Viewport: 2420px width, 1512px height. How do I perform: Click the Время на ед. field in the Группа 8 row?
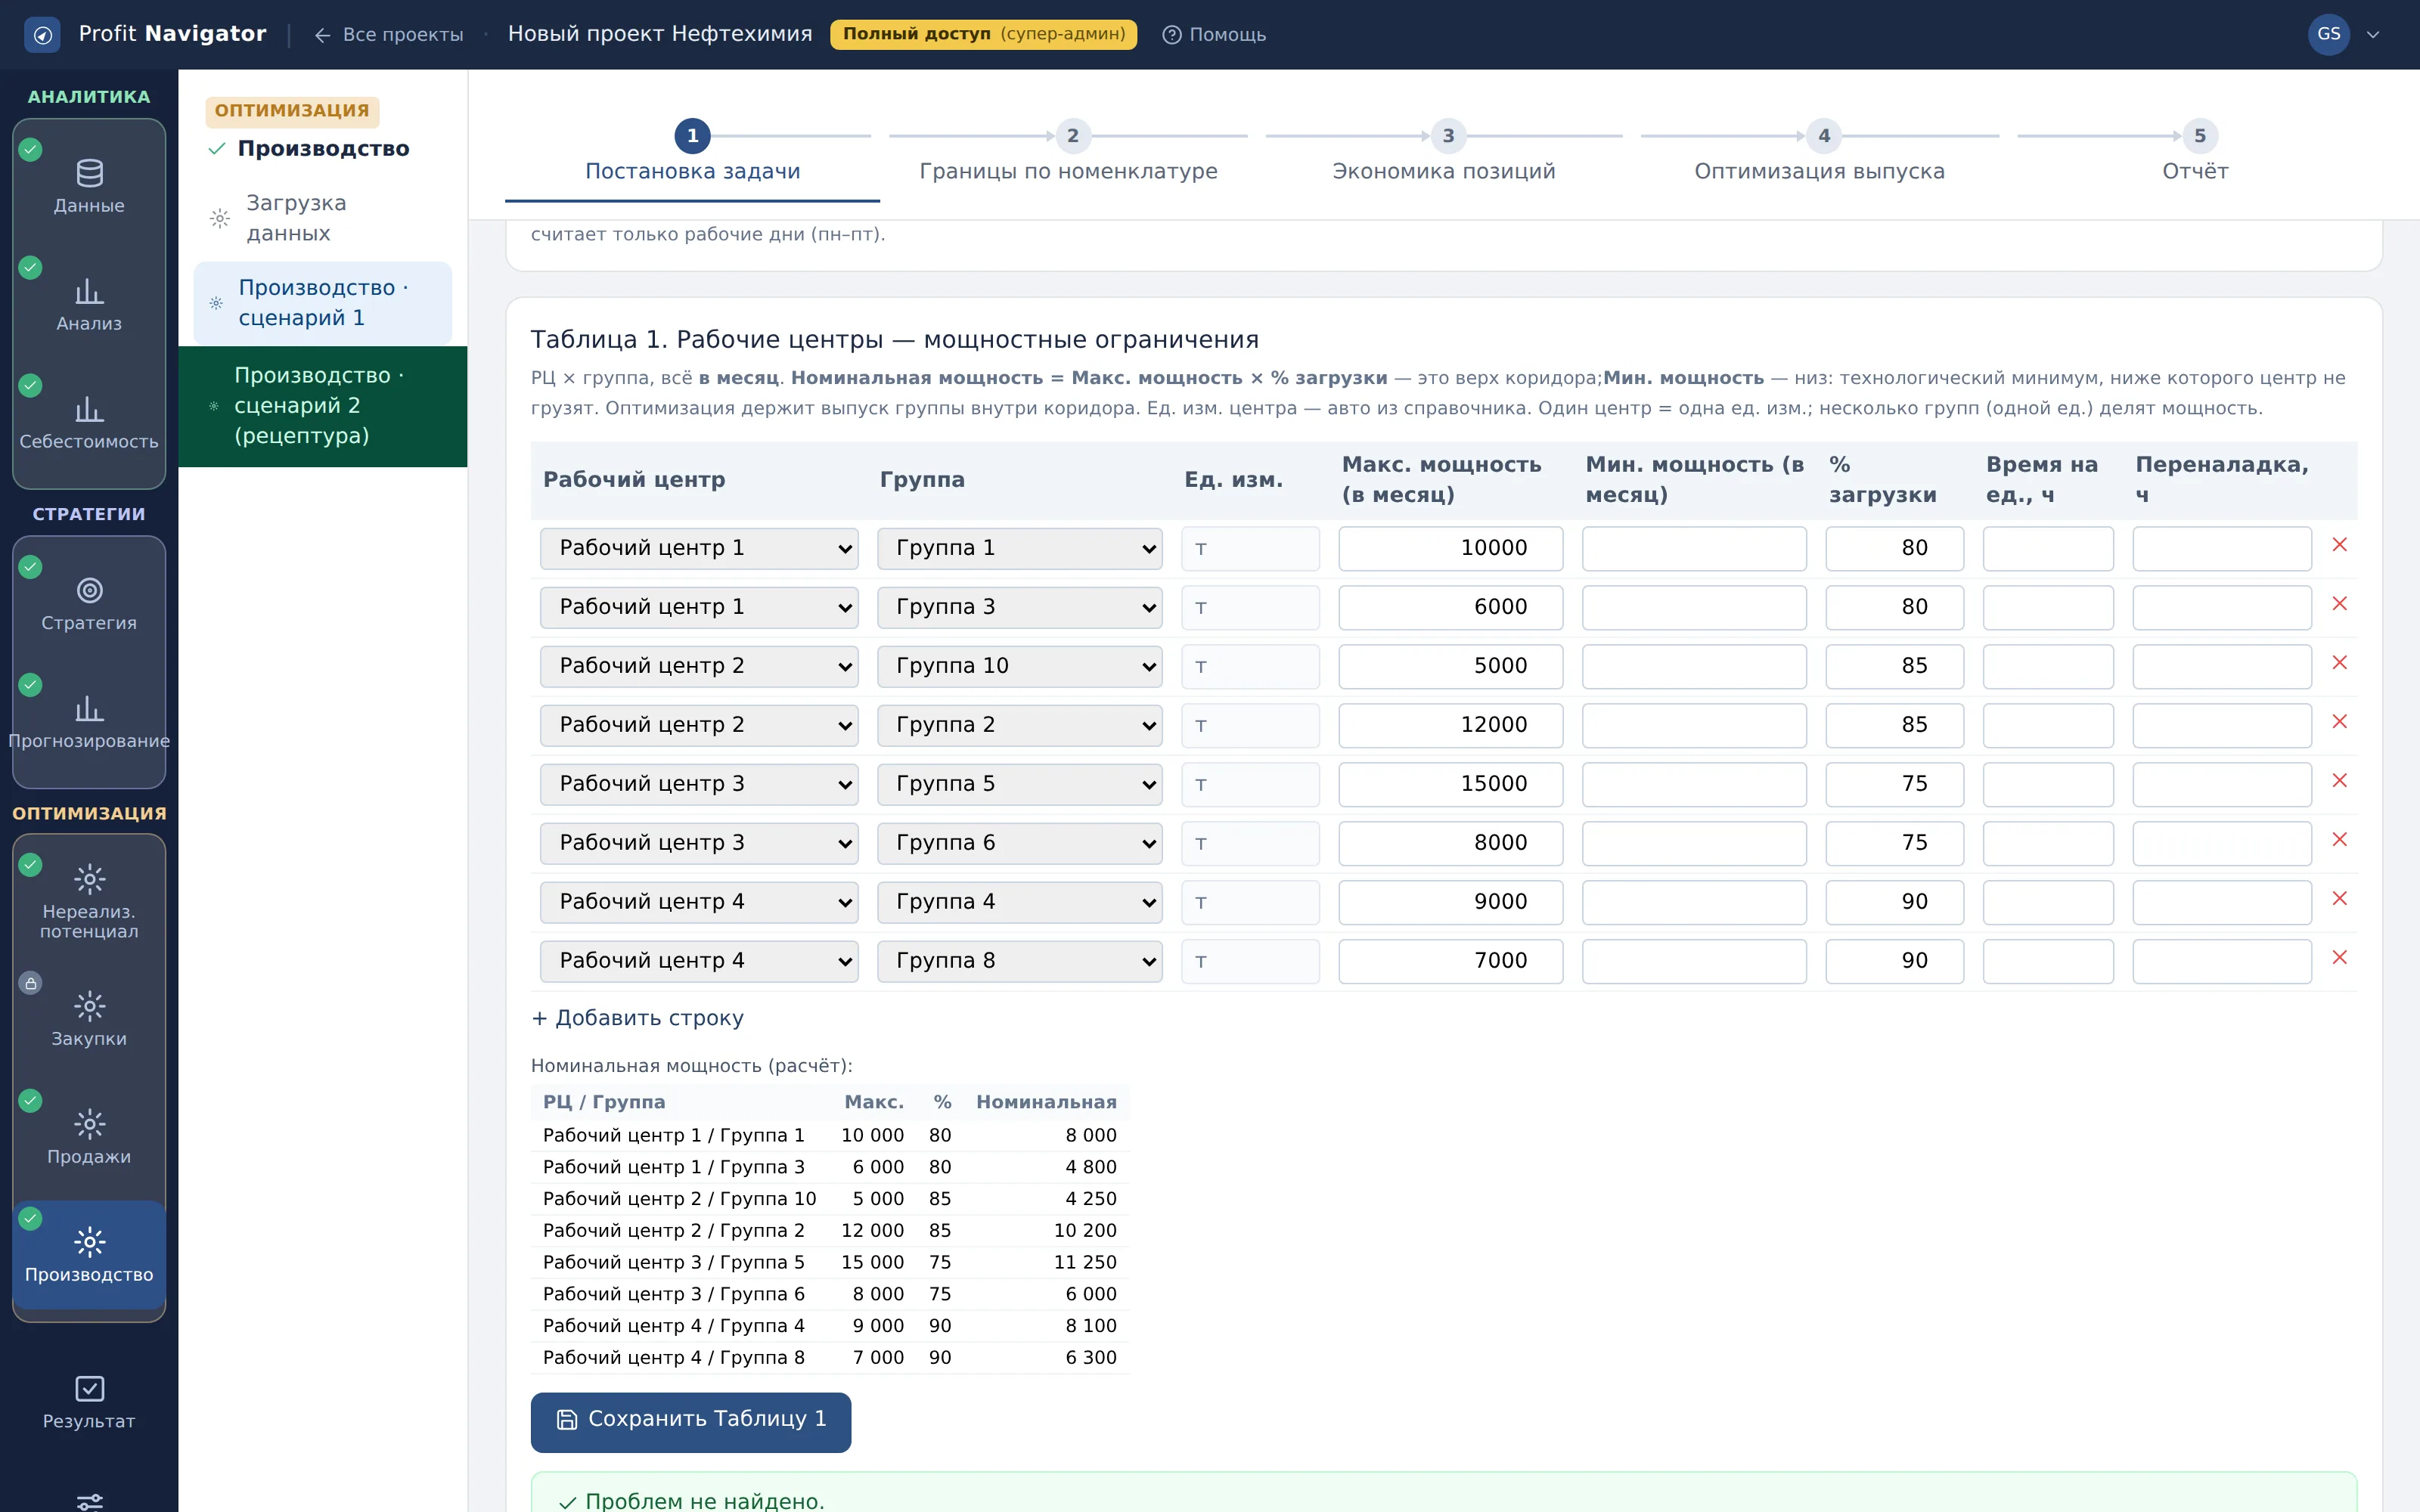[x=2048, y=961]
